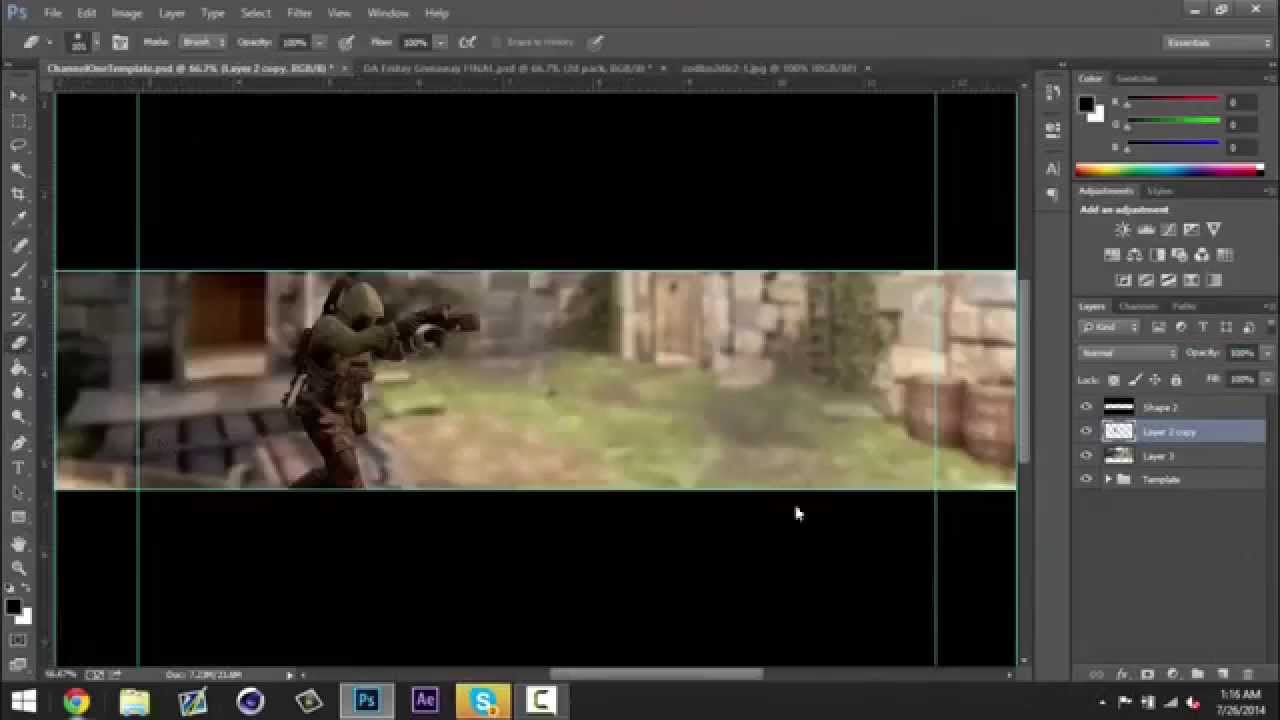The height and width of the screenshot is (720, 1280).
Task: Open the Window menu
Action: [x=388, y=13]
